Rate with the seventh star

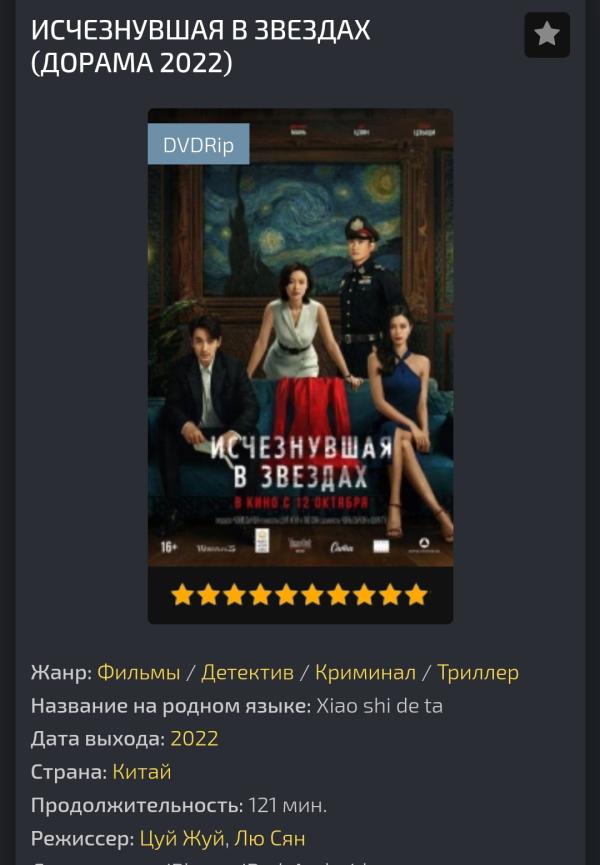[338, 595]
